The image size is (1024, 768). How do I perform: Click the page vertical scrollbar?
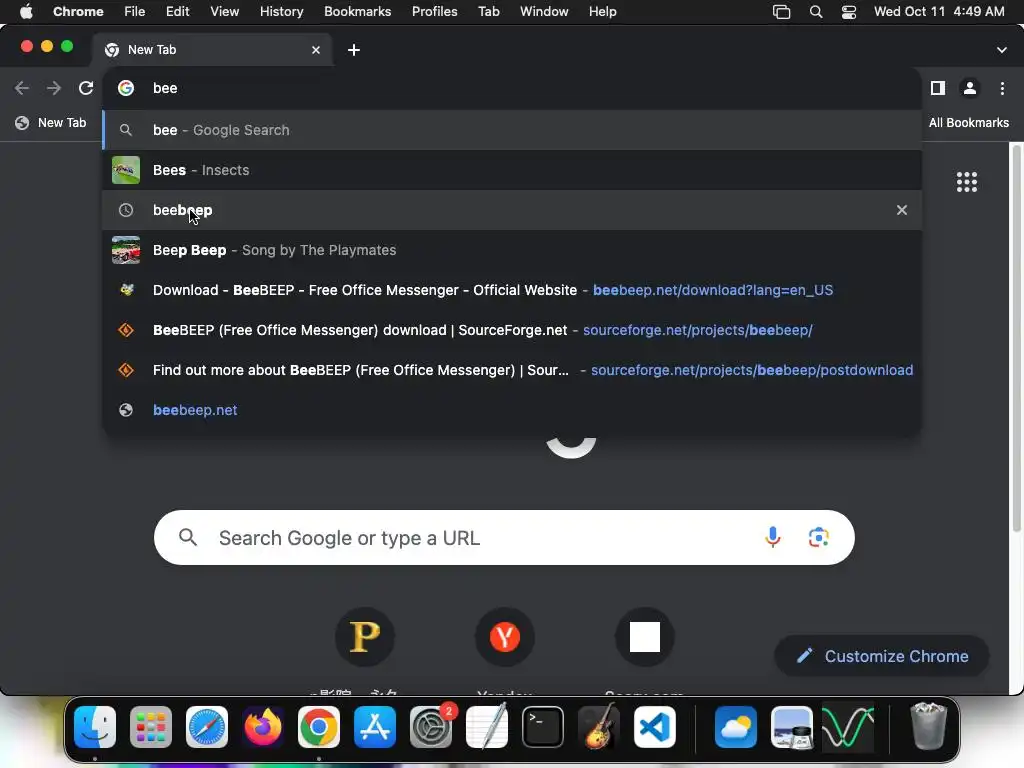pyautogui.click(x=1016, y=340)
